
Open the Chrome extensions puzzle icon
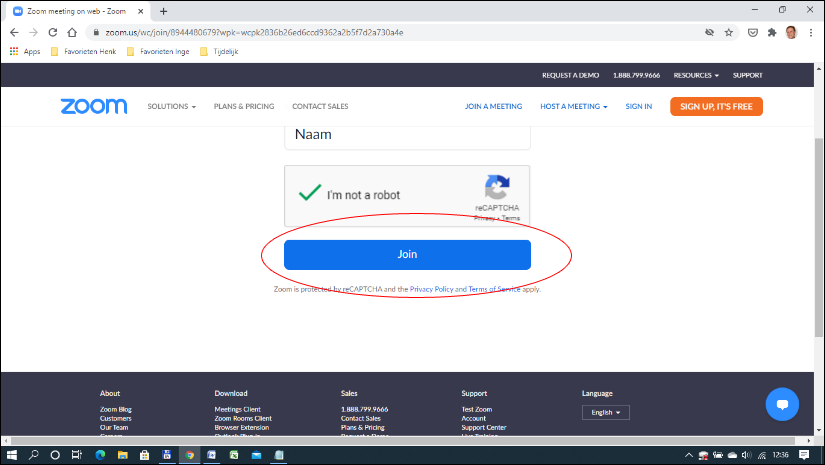pos(771,32)
